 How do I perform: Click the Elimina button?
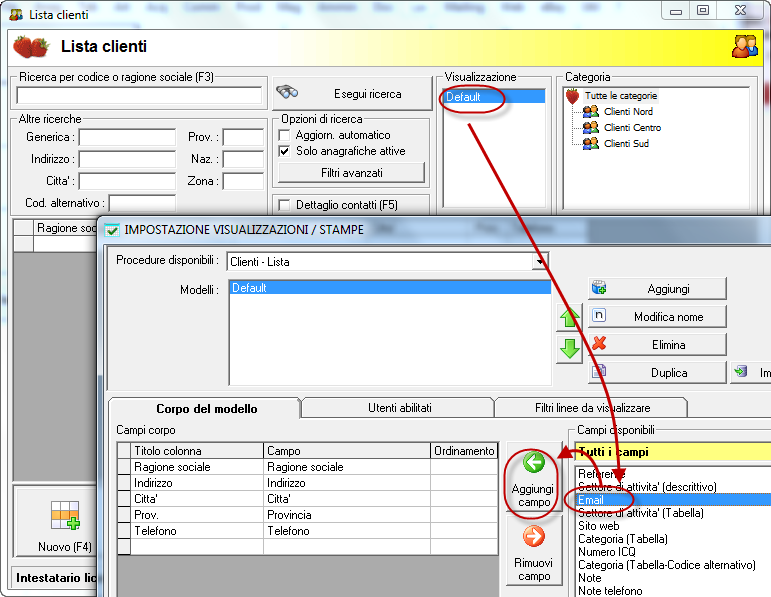657,345
